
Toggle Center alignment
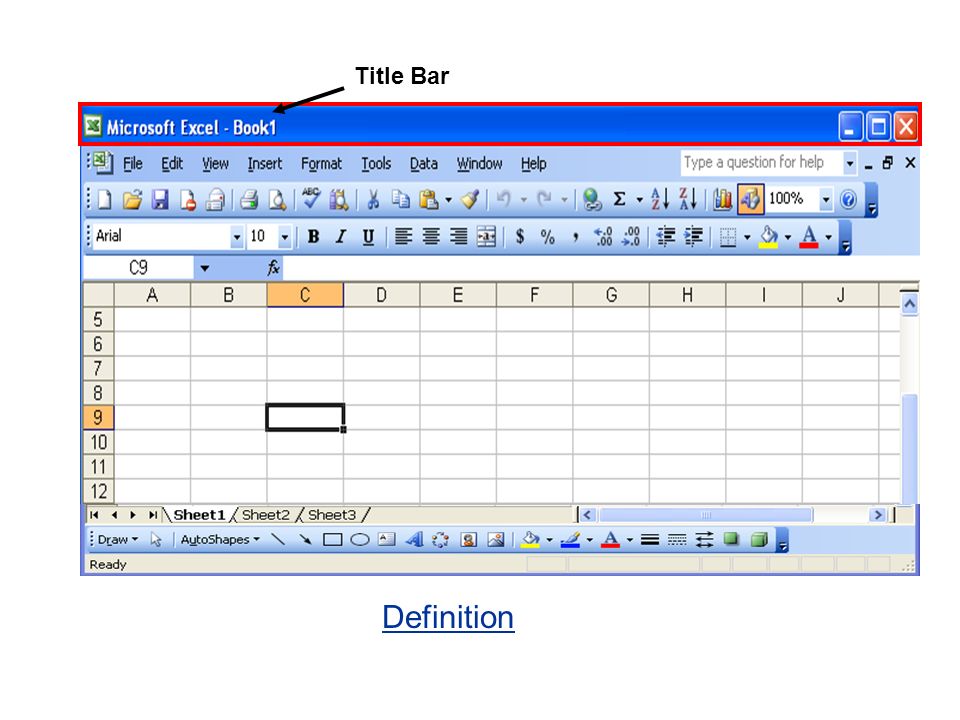click(431, 236)
